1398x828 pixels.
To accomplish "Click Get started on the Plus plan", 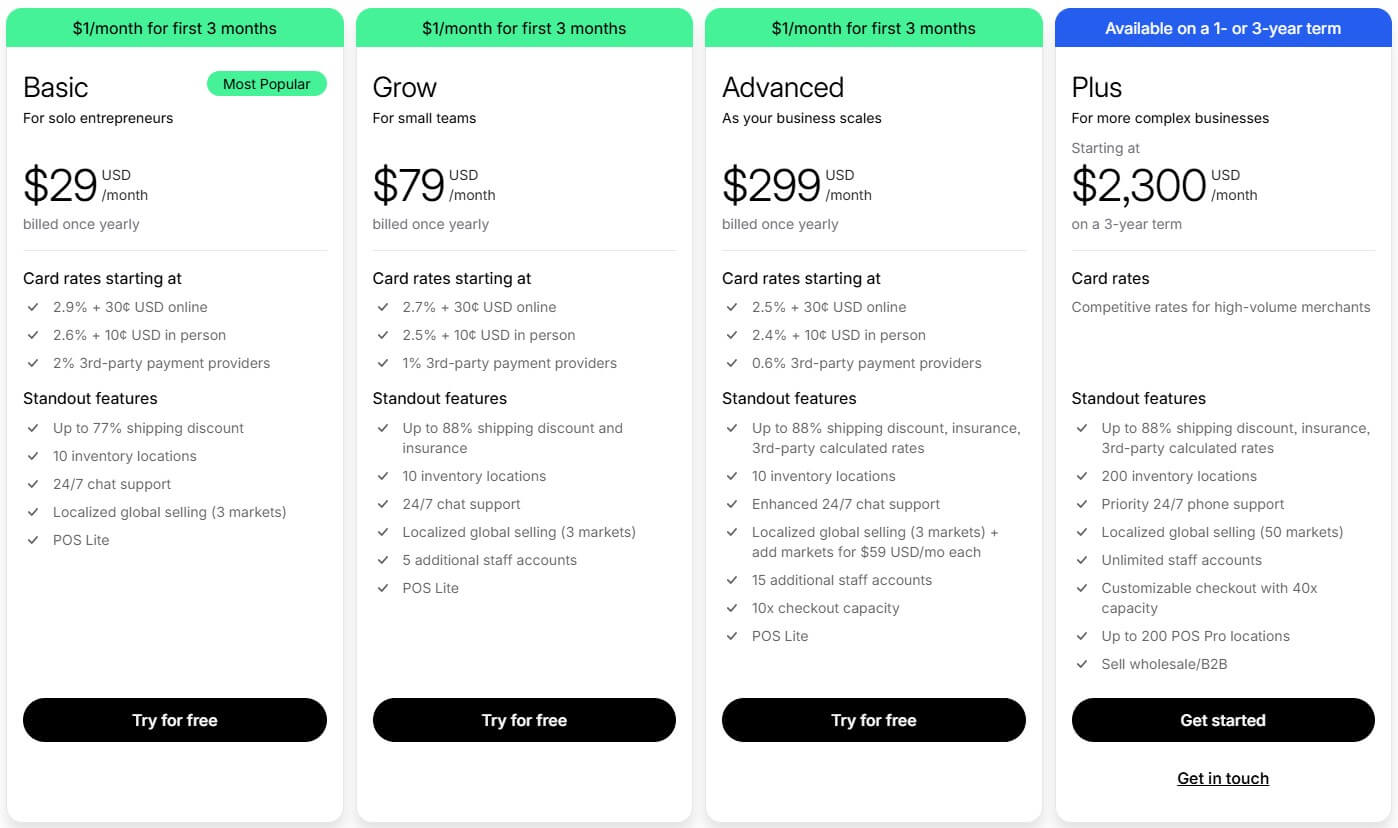I will (1222, 720).
